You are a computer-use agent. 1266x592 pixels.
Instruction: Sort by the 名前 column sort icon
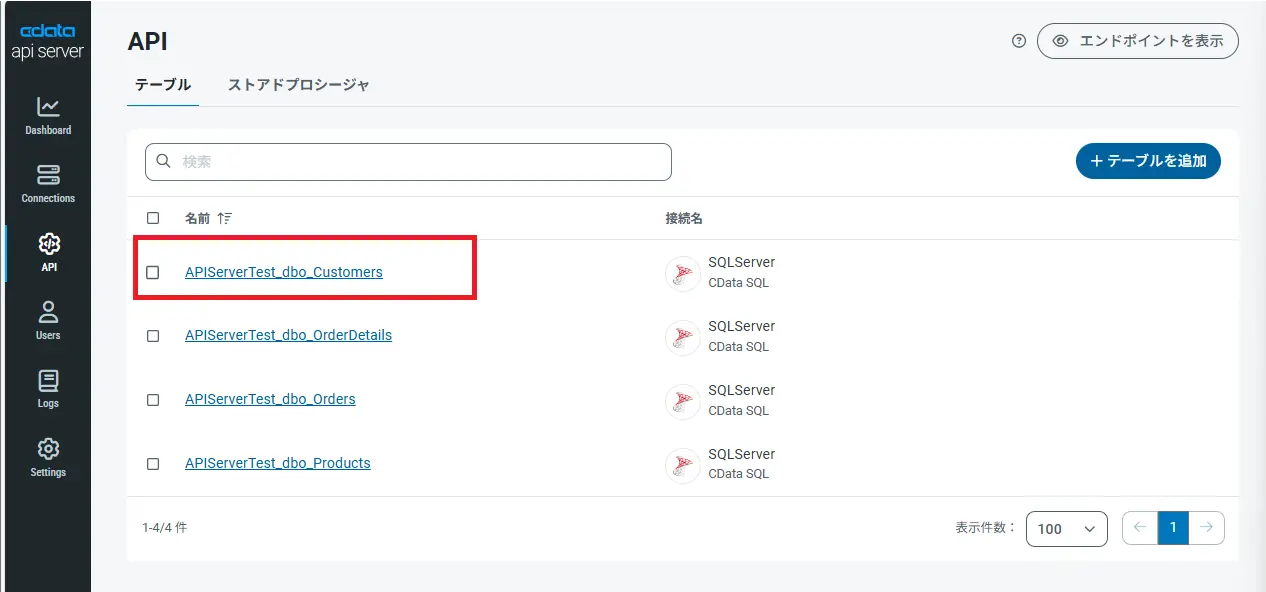(224, 218)
